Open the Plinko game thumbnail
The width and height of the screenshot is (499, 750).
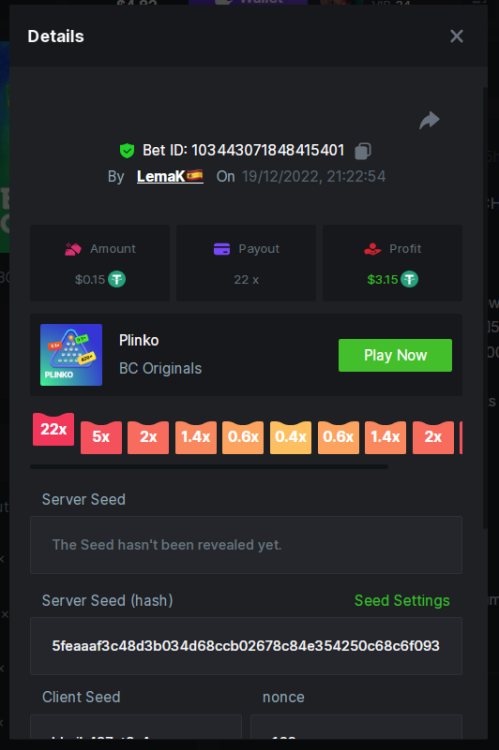71,355
